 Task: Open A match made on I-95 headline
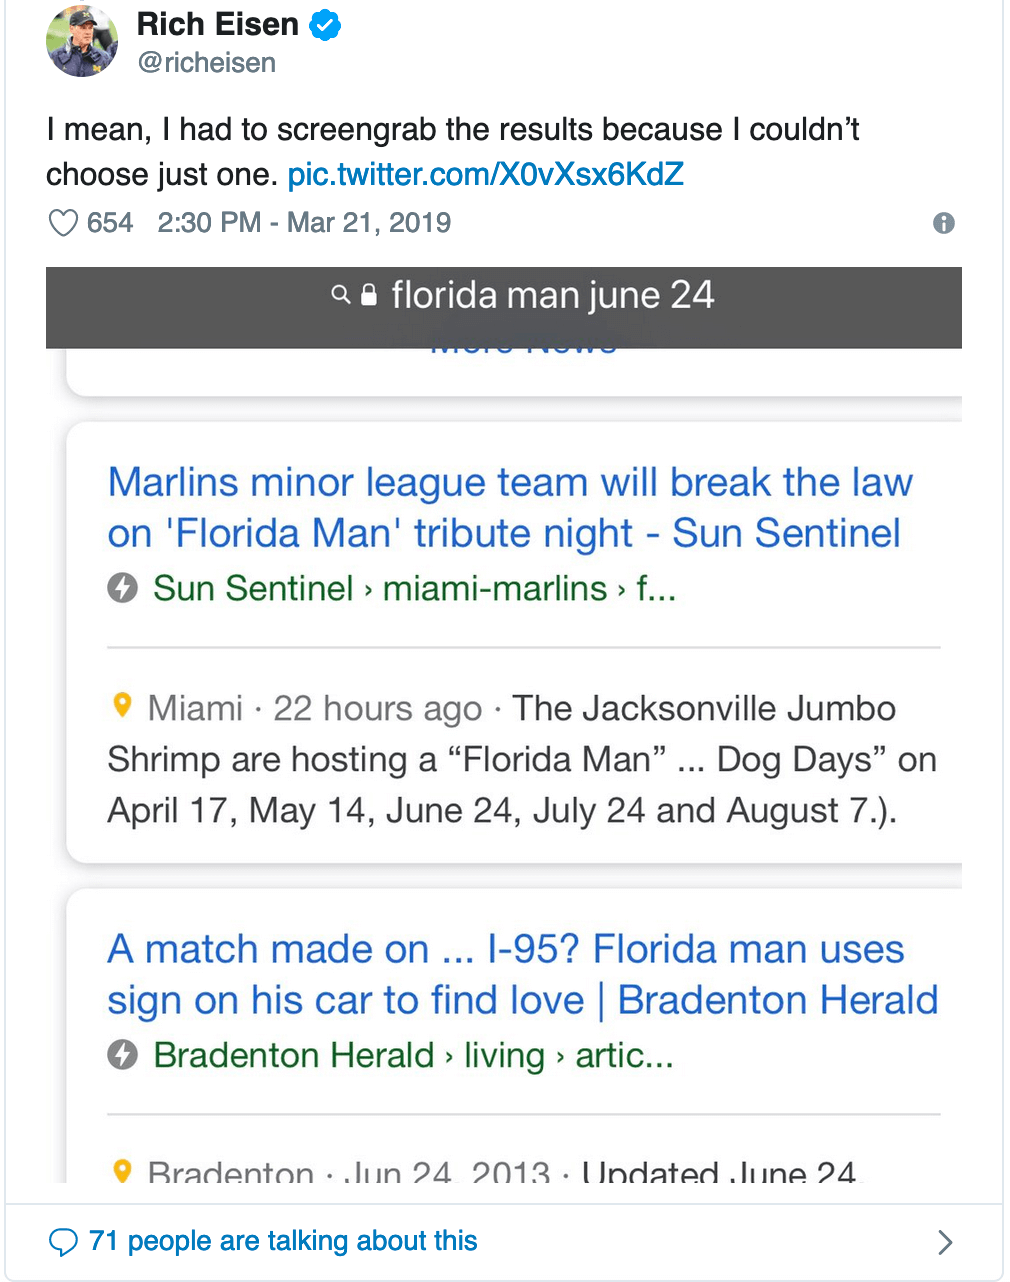(x=523, y=975)
